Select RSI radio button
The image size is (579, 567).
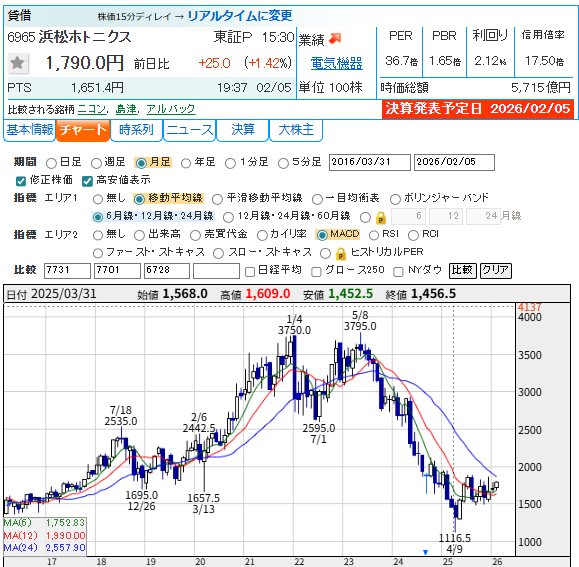tap(374, 235)
